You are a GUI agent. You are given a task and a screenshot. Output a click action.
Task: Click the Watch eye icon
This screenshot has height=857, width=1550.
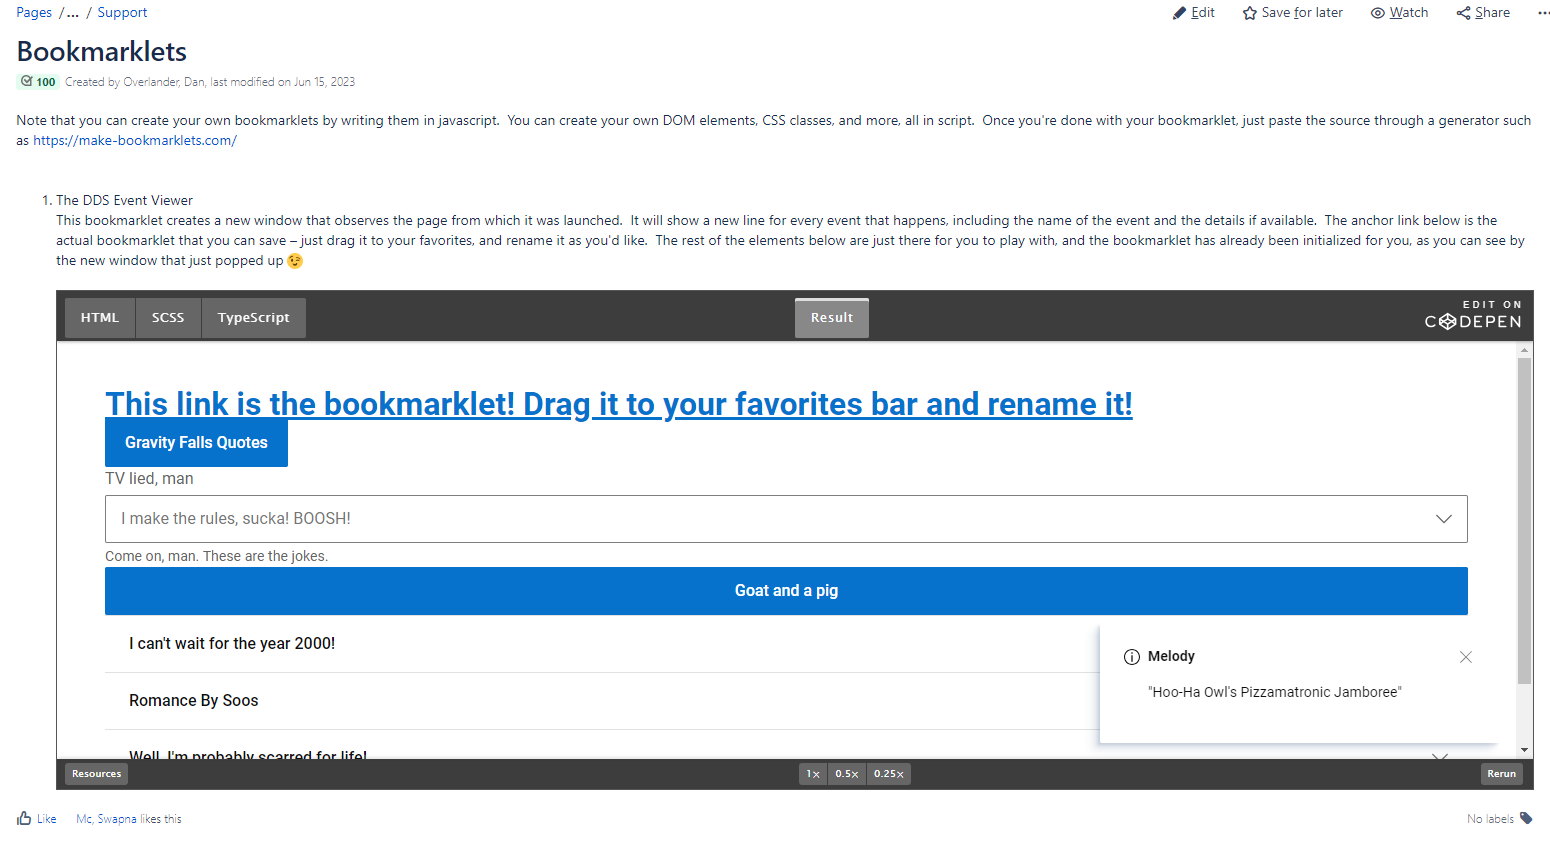click(x=1377, y=13)
